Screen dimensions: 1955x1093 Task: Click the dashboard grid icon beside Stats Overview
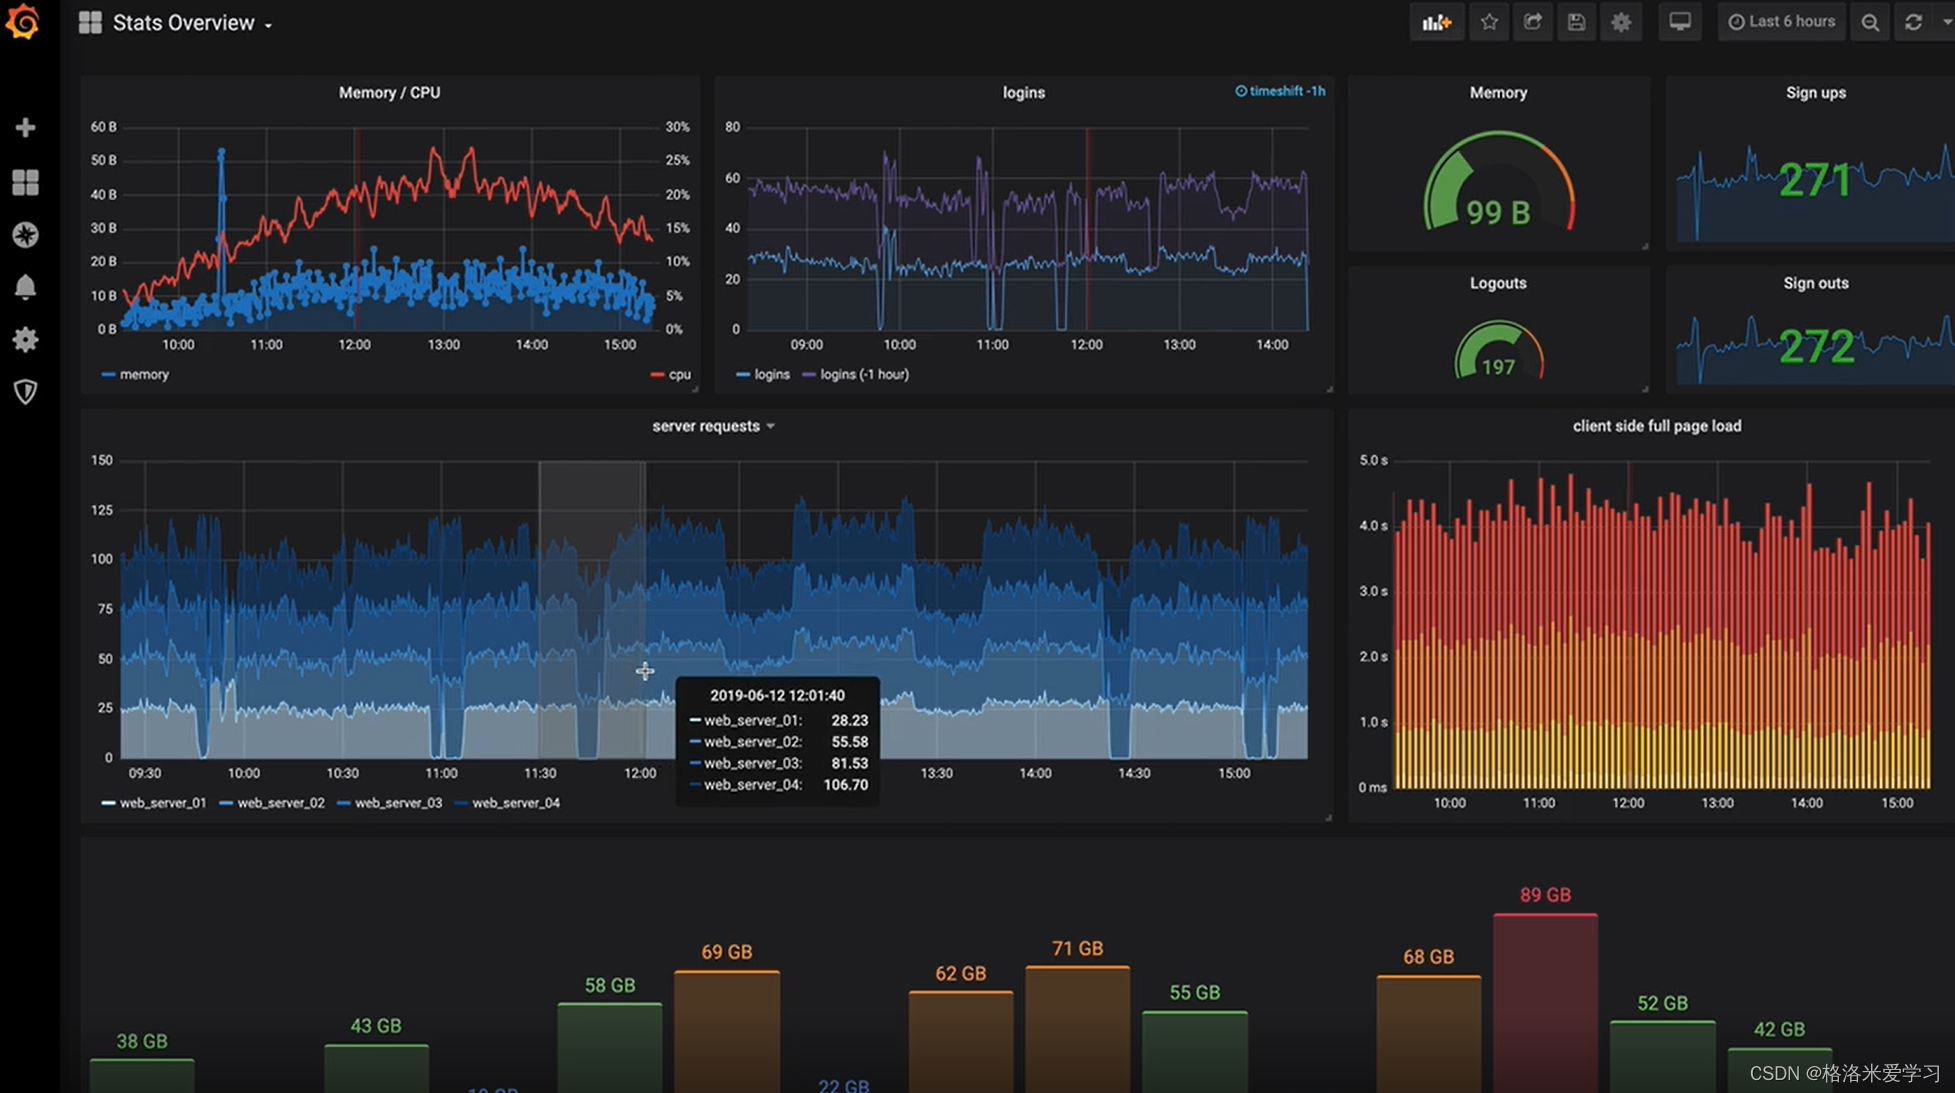[90, 22]
